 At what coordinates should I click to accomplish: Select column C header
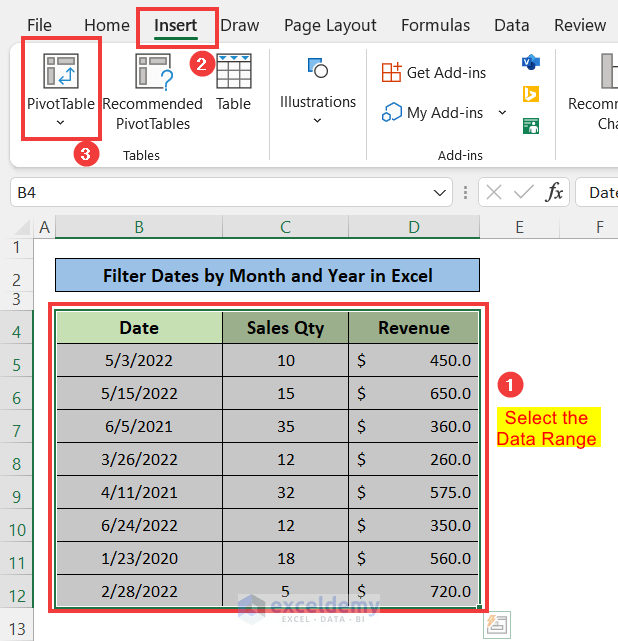[285, 227]
